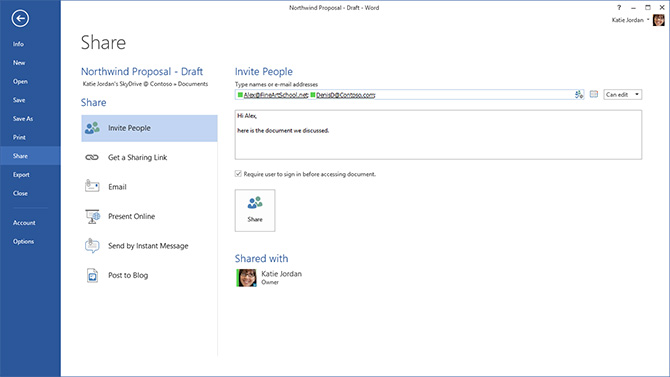This screenshot has width=670, height=377.
Task: Open the Account page
Action: (x=24, y=223)
